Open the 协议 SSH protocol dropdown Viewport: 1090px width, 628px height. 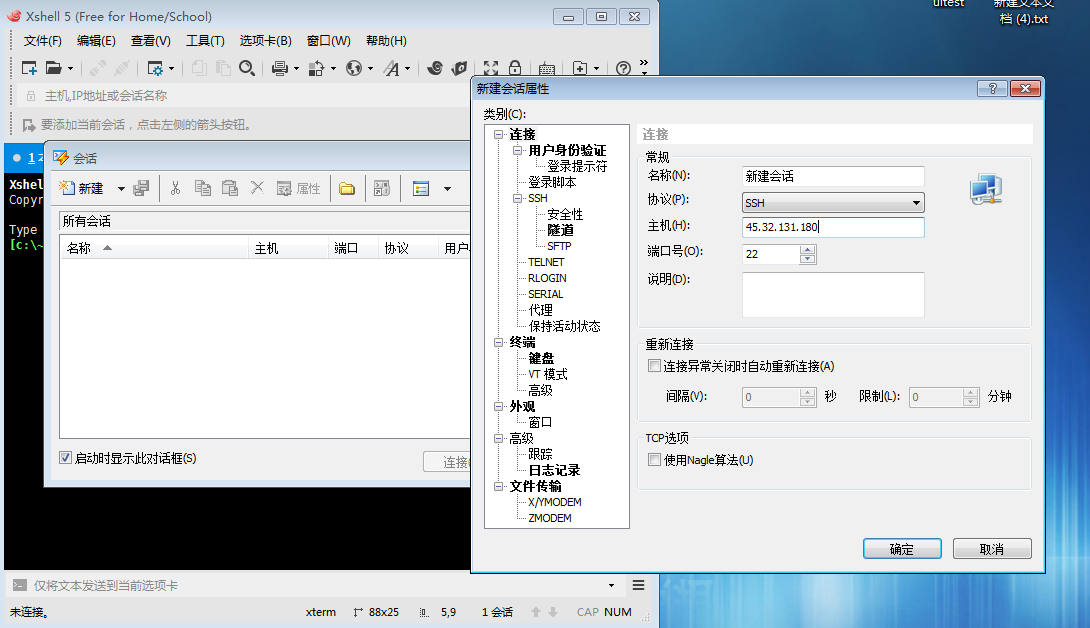(833, 203)
